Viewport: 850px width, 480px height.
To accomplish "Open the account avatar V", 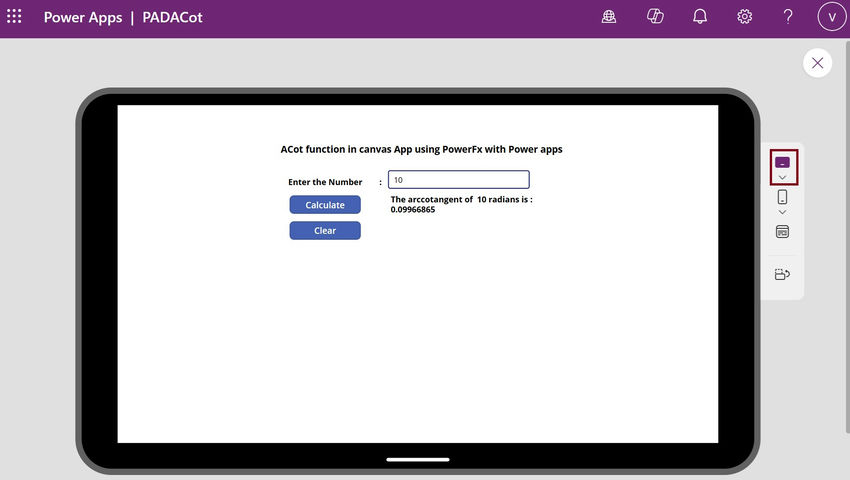I will click(x=832, y=17).
